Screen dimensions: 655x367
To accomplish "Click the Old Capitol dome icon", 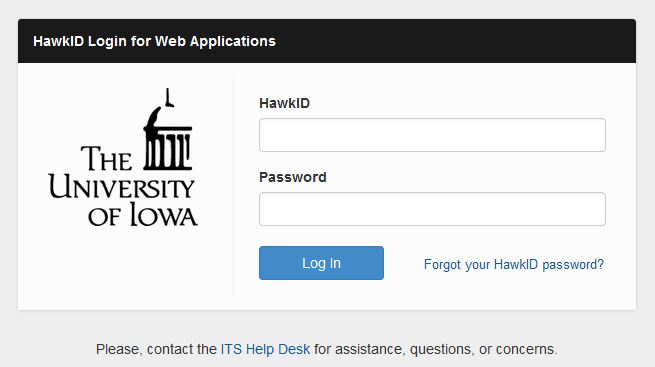I will [x=168, y=129].
